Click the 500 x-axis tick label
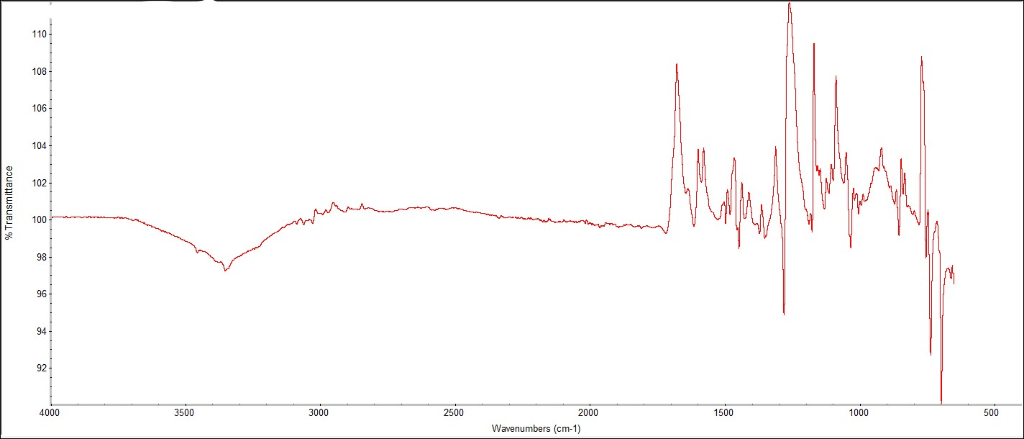 (x=993, y=414)
